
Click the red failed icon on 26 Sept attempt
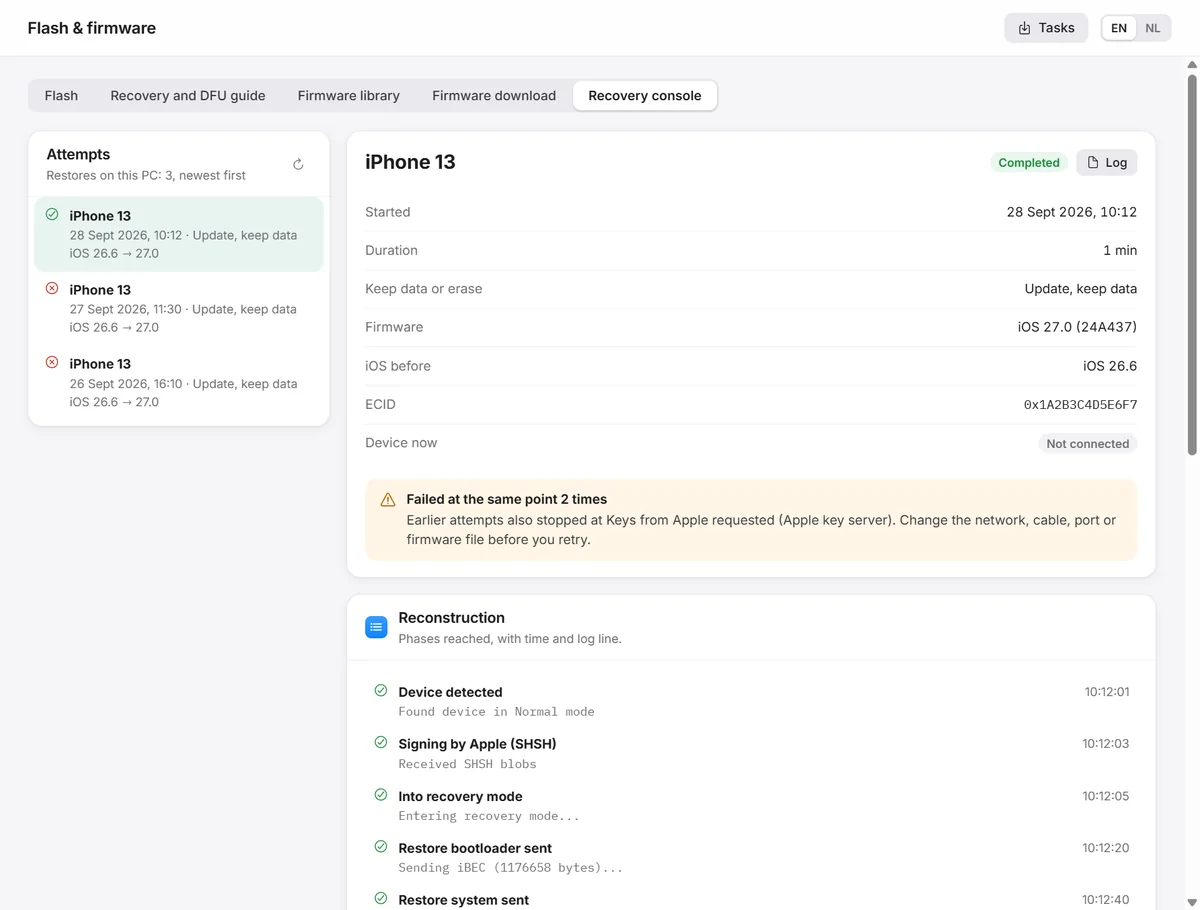coord(52,362)
